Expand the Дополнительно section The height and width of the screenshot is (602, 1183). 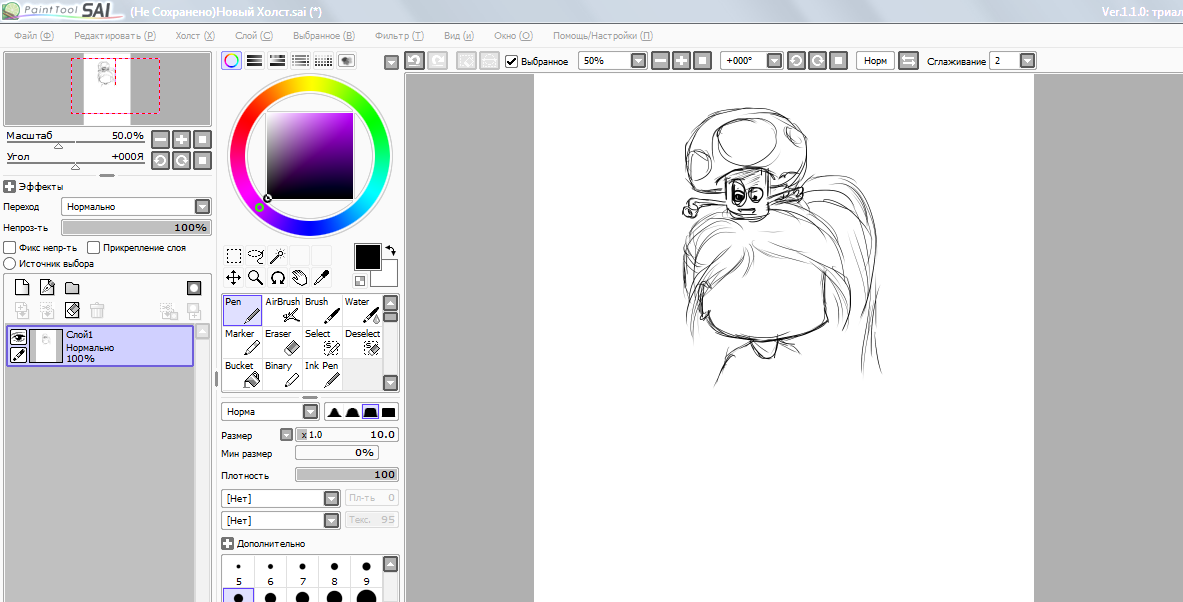227,543
